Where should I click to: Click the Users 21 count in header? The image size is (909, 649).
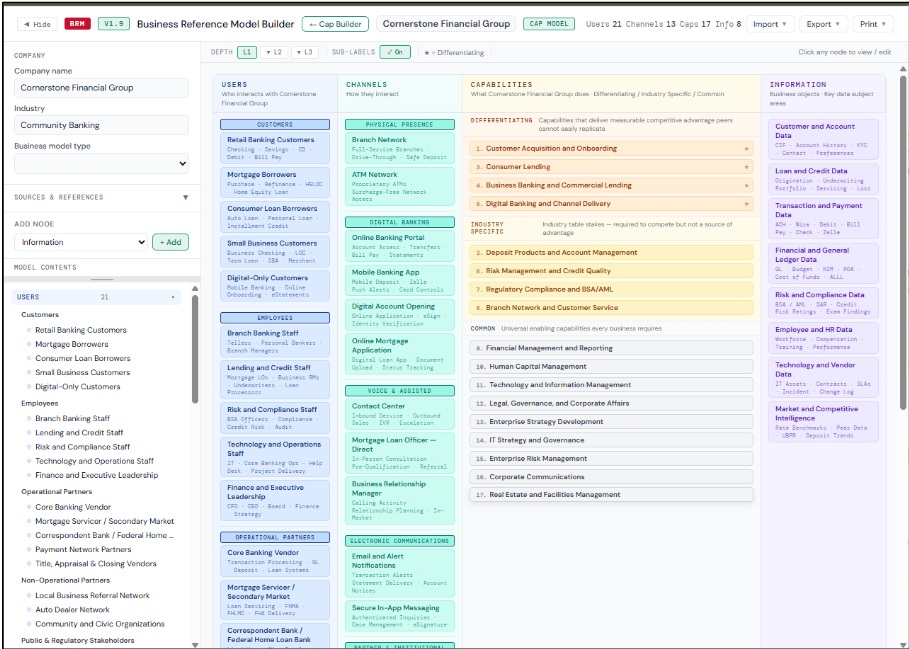[x=603, y=24]
